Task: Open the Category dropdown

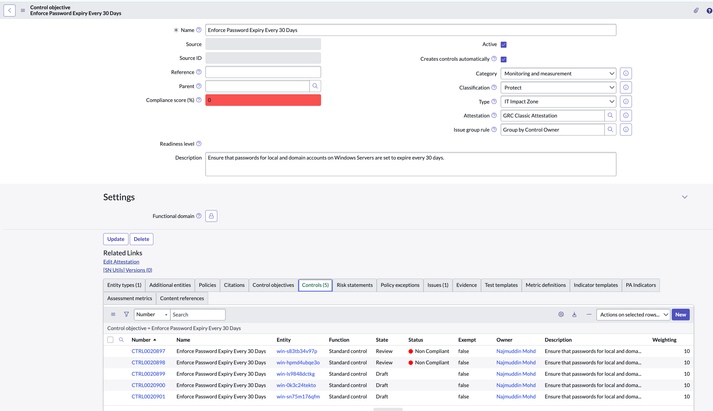Action: (558, 73)
